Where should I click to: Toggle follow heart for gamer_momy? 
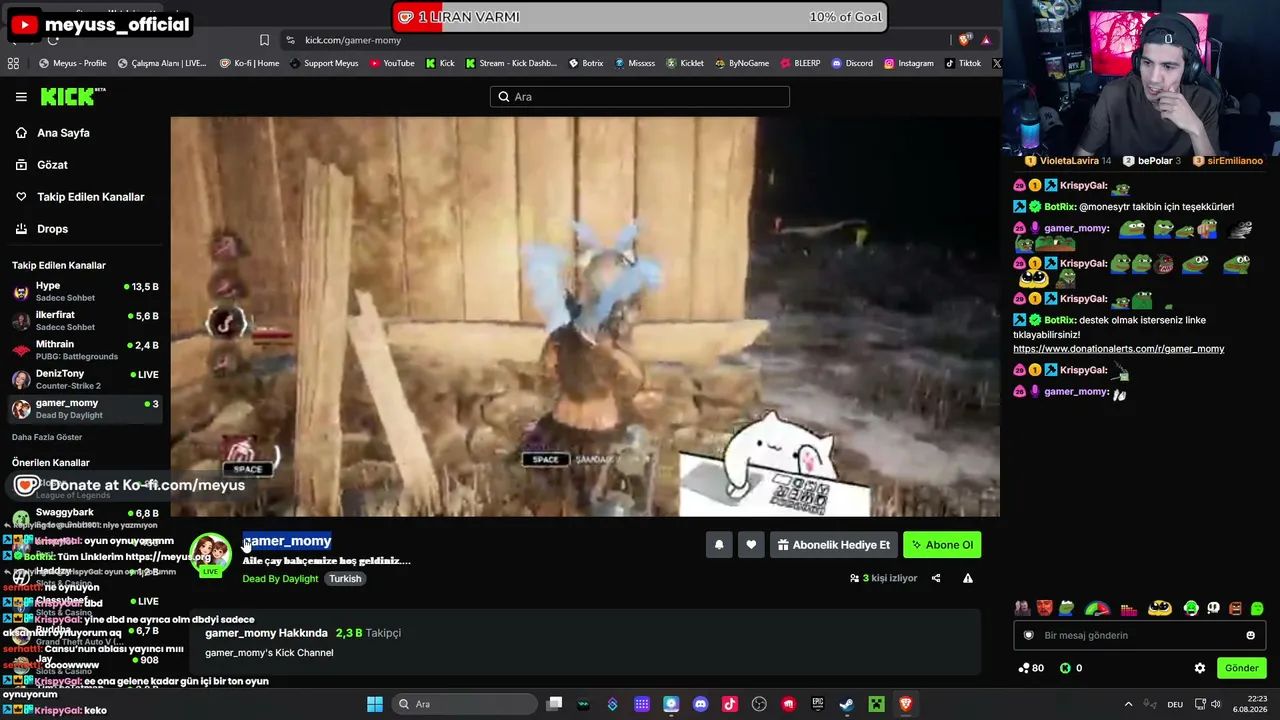tap(751, 545)
